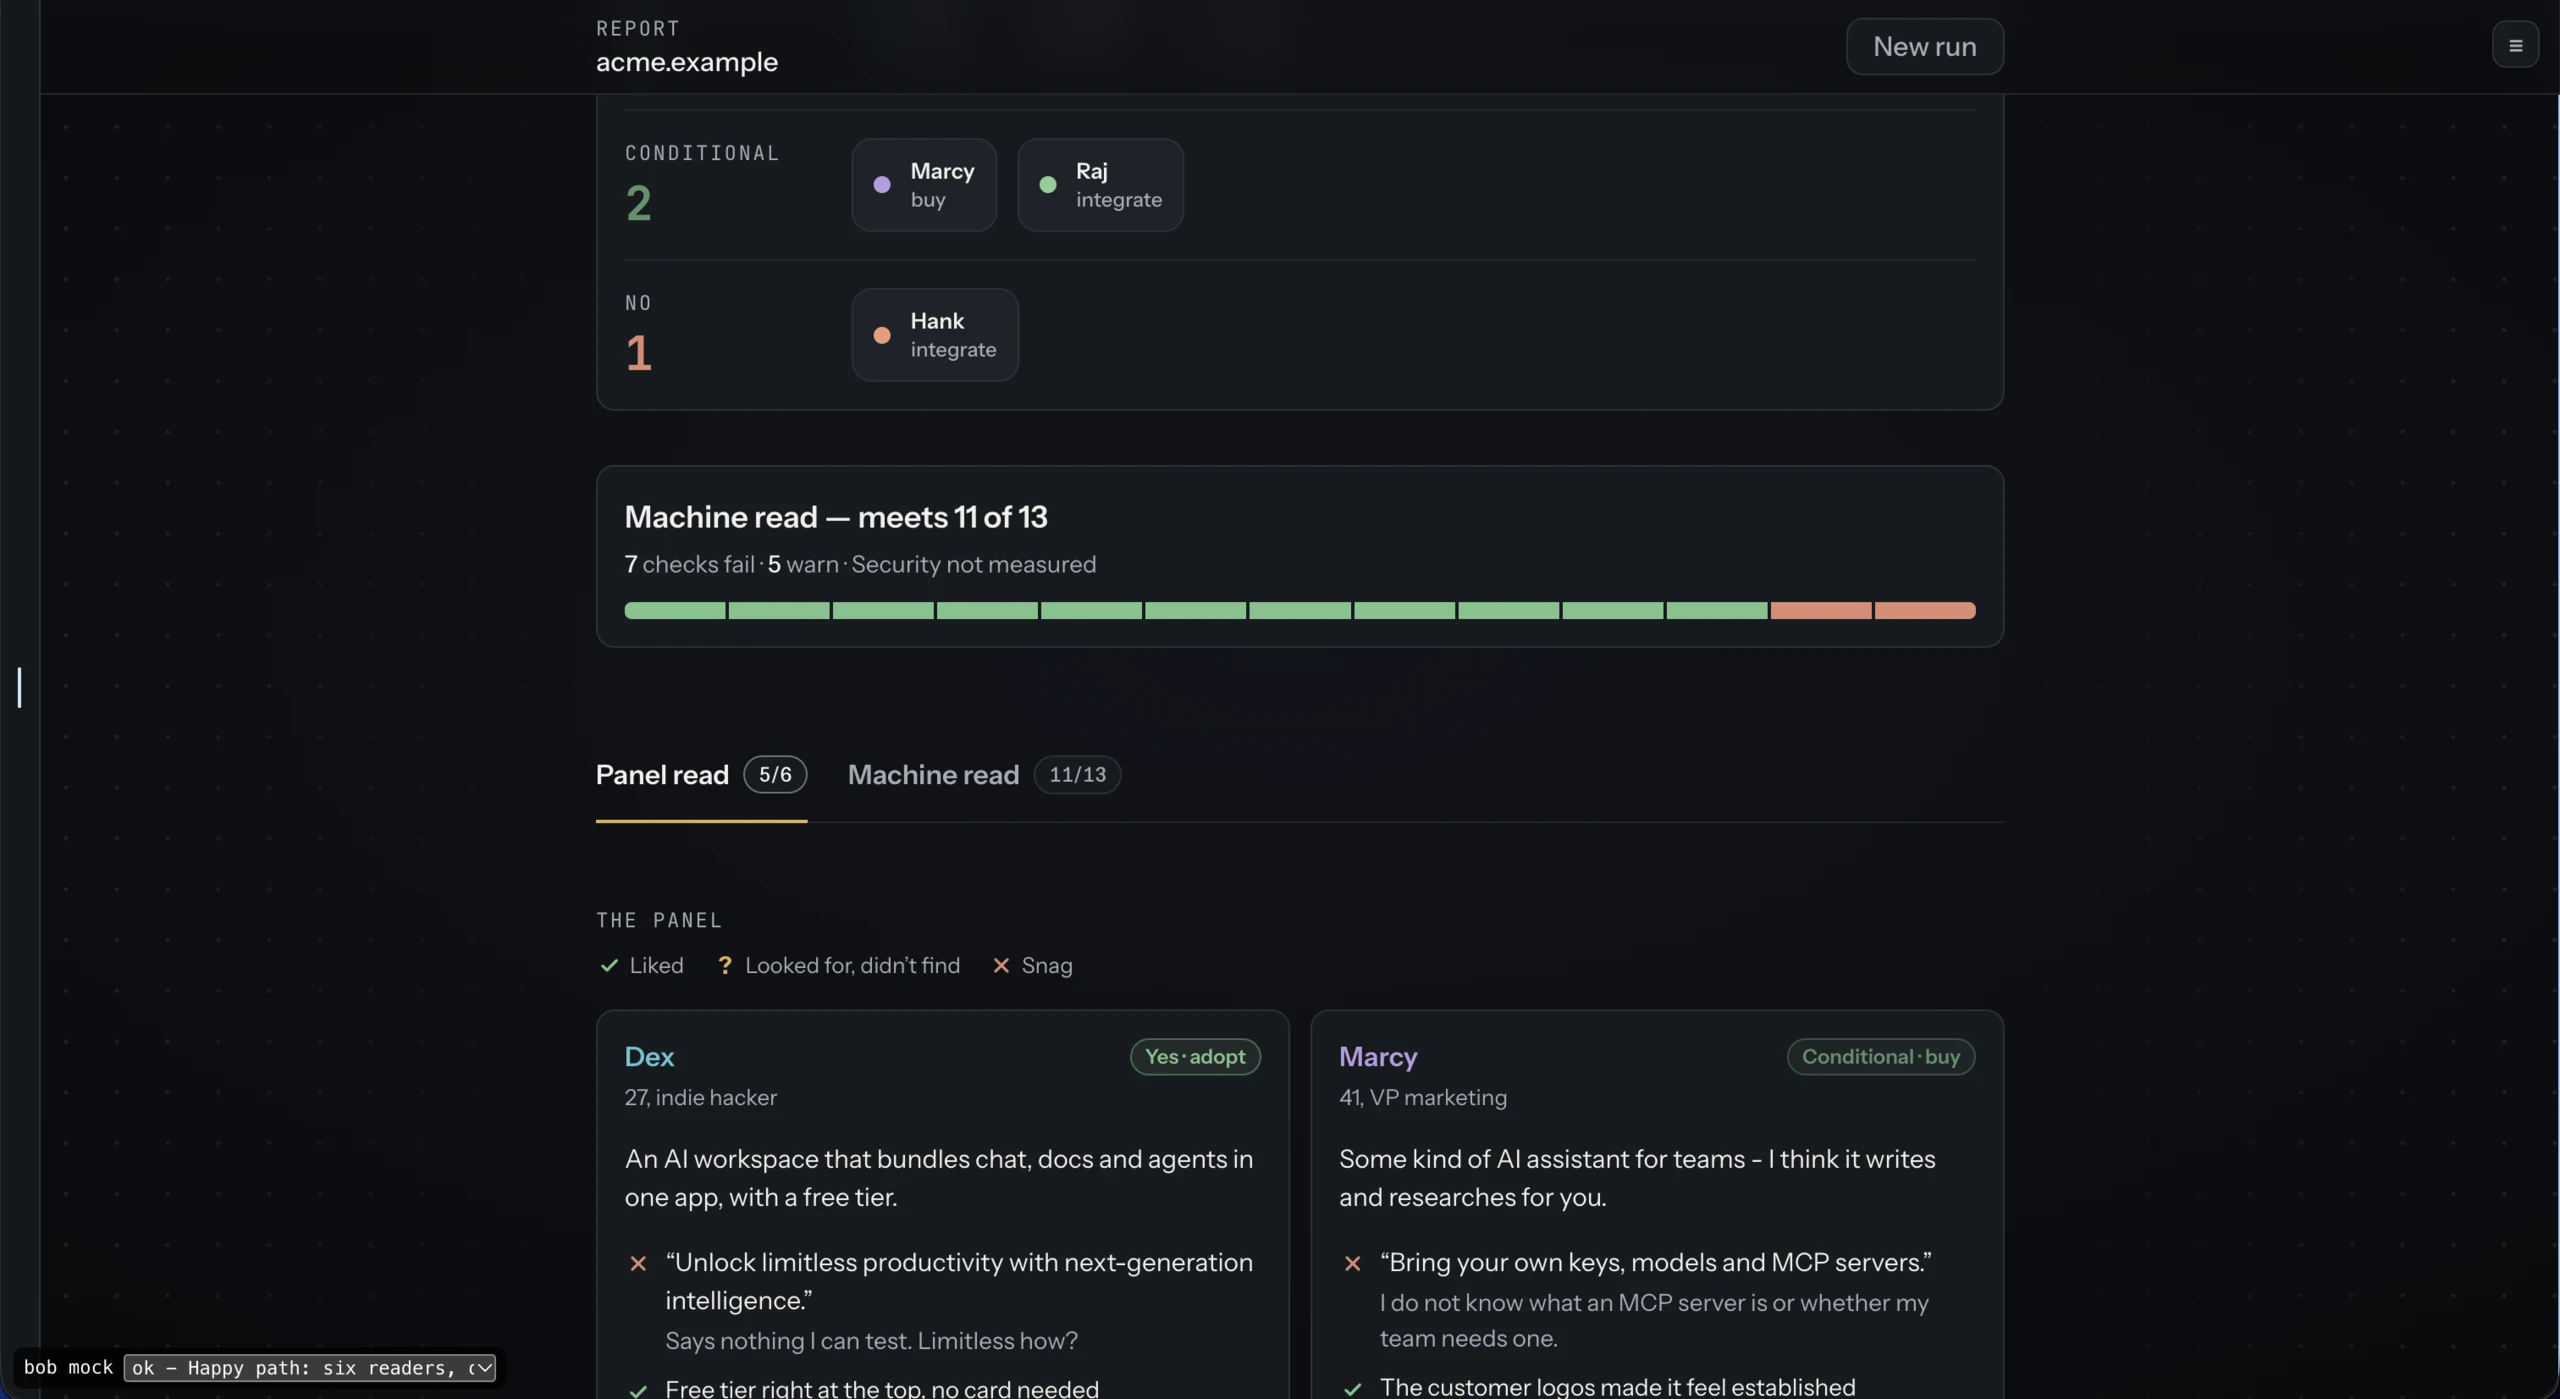Open the hamburger menu icon
Screen dimensions: 2560x1399
tap(2515, 46)
